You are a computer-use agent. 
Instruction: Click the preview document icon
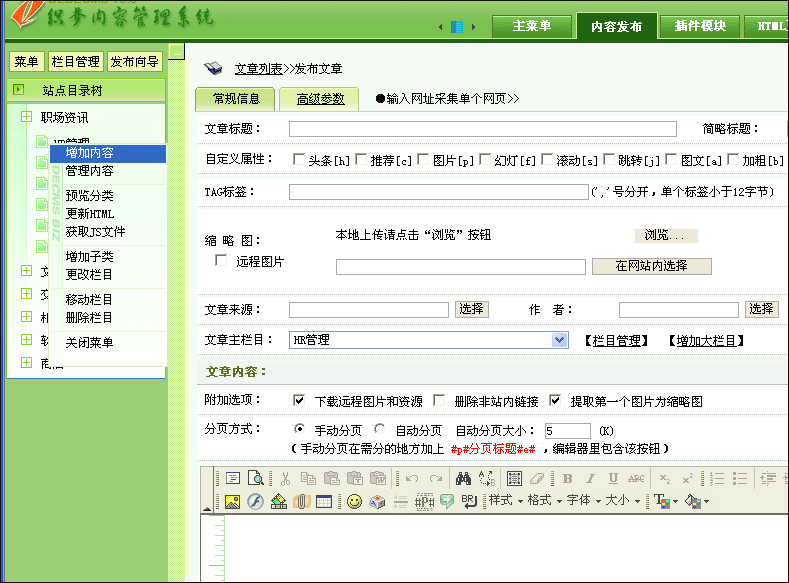[256, 479]
